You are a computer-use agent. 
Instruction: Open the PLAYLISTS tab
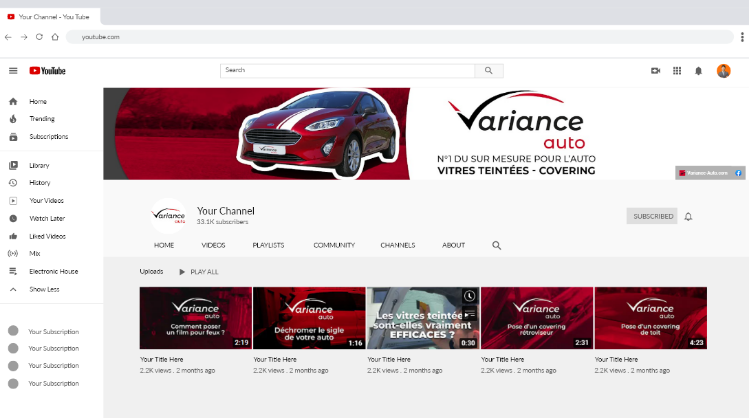click(268, 245)
